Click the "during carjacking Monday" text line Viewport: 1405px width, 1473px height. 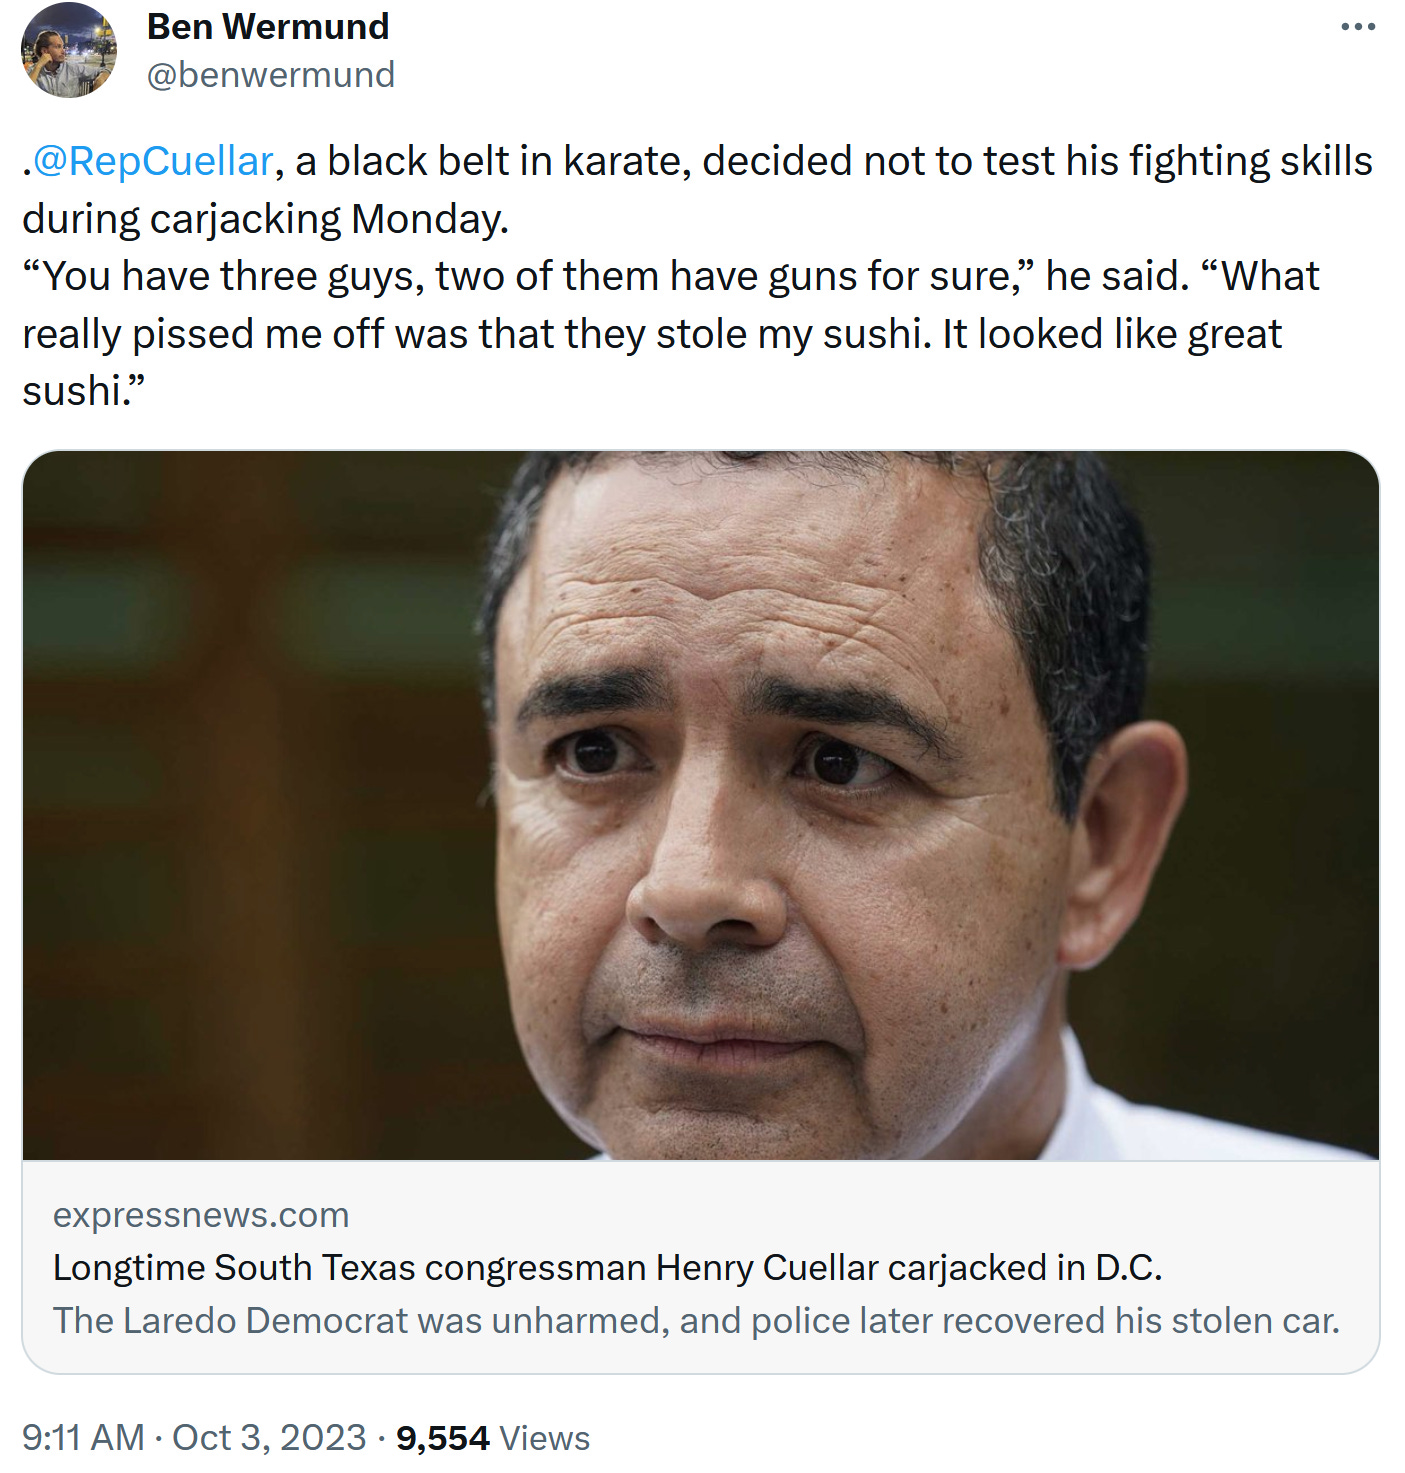click(266, 219)
